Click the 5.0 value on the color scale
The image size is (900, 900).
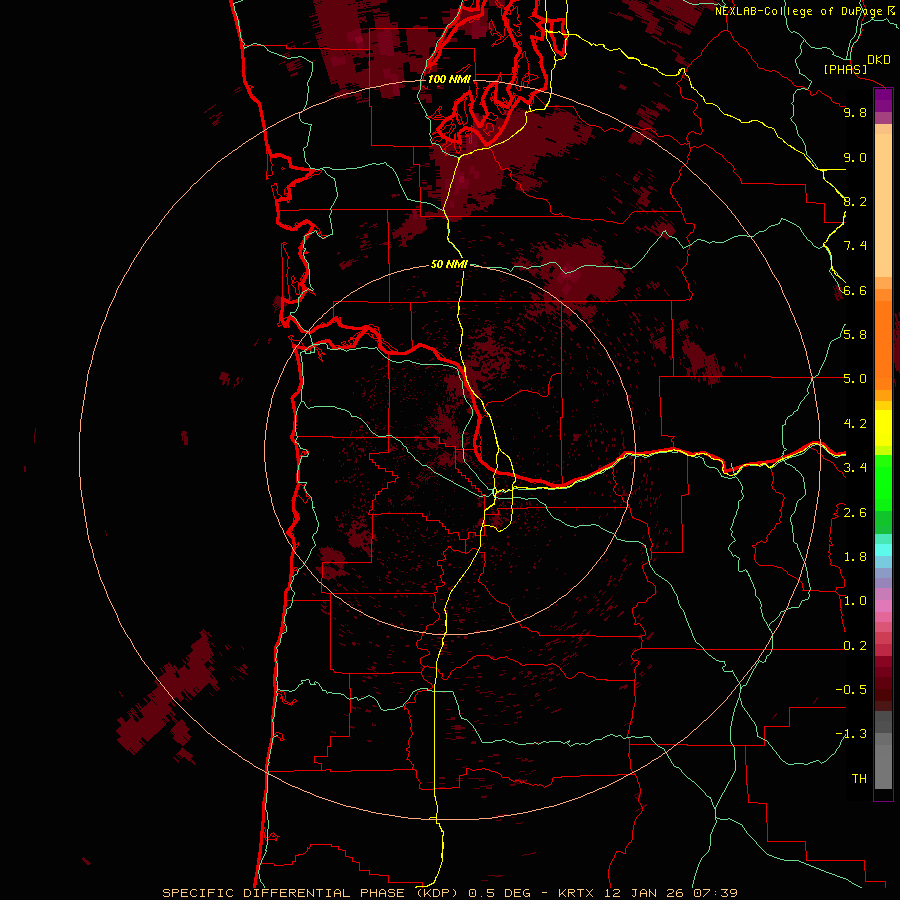coord(855,379)
